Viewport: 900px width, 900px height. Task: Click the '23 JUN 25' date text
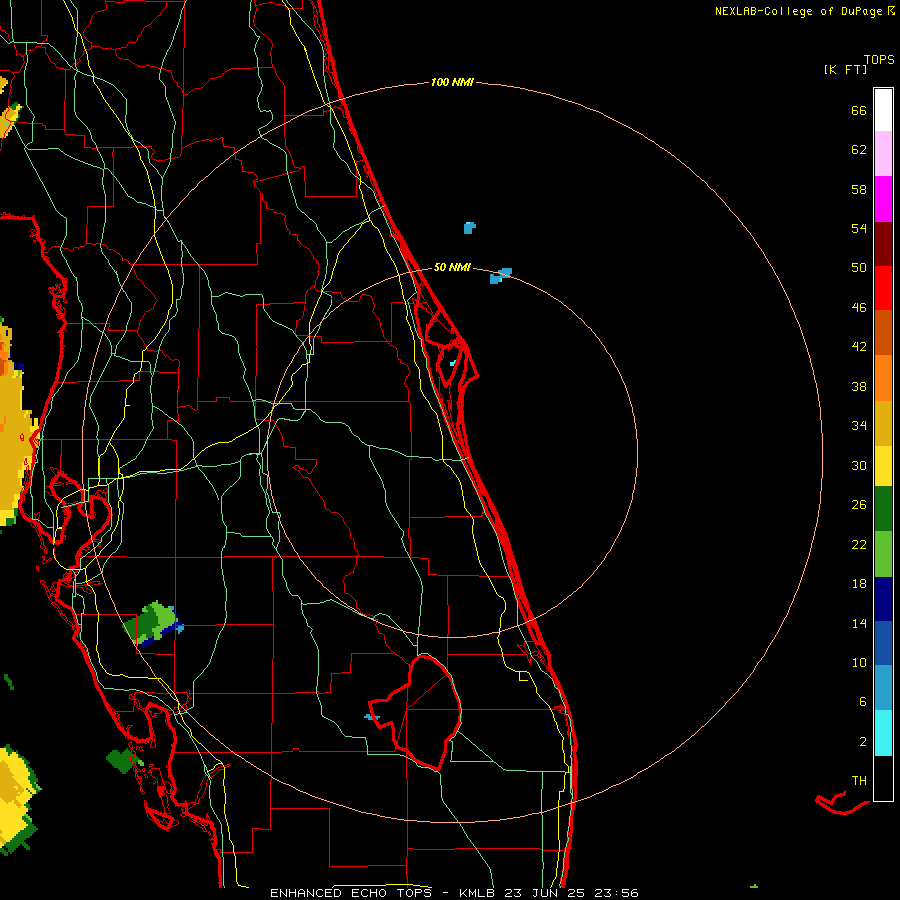coord(544,893)
